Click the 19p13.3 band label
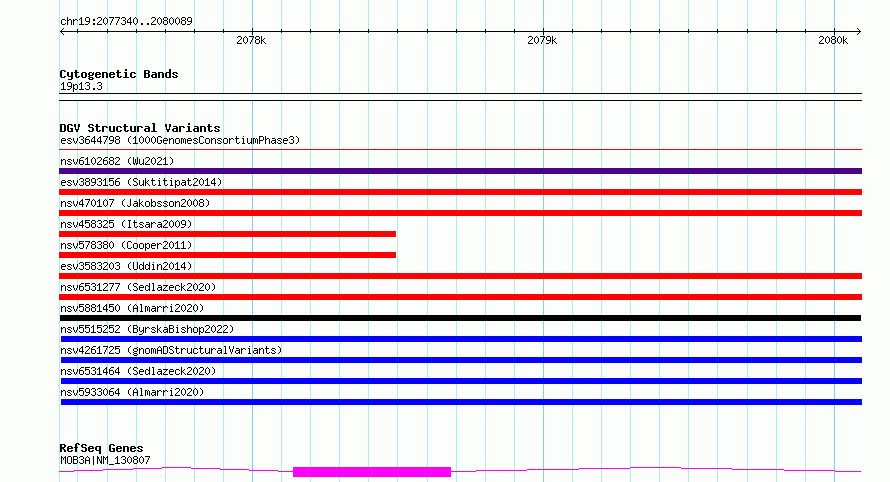 (x=81, y=86)
